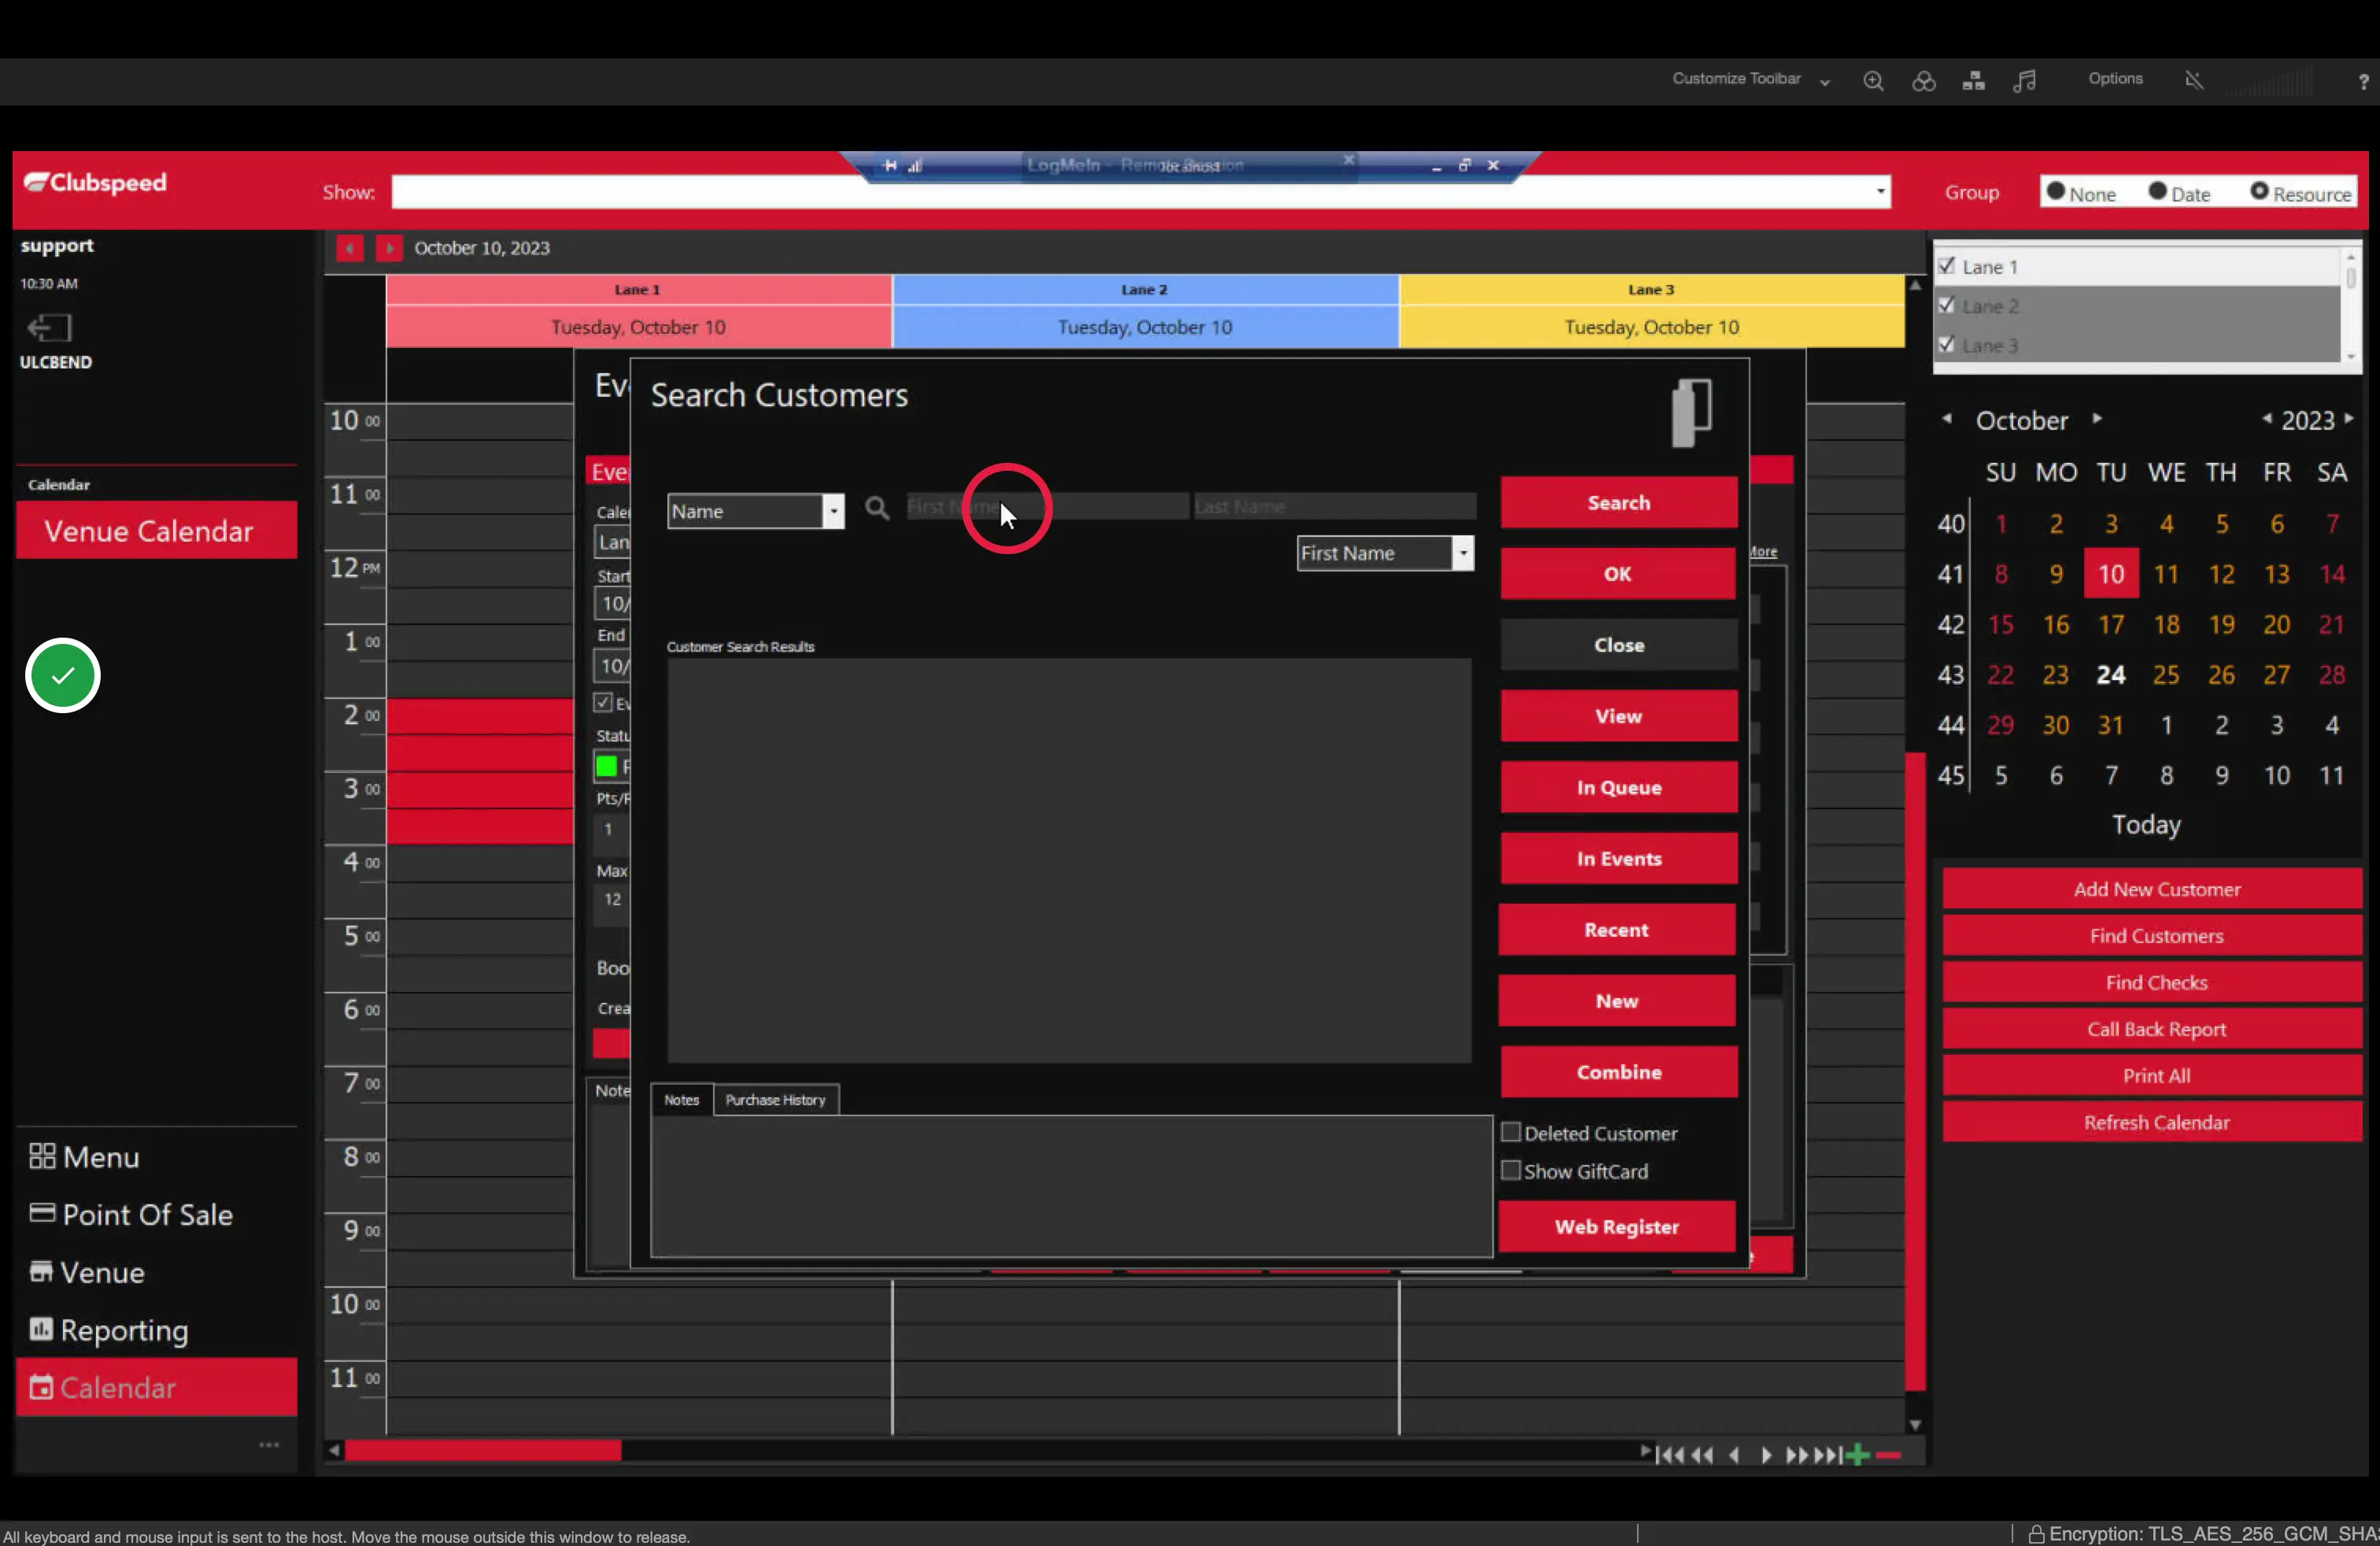Click the music note sound icon
2380x1546 pixels.
tap(2024, 82)
